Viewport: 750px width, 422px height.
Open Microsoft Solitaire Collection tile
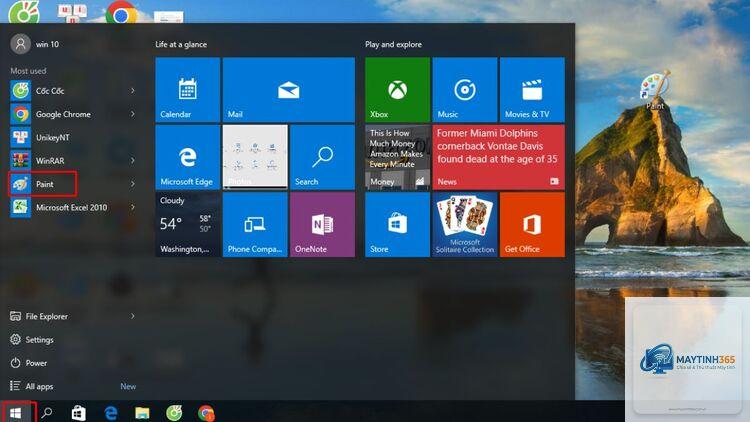pyautogui.click(x=465, y=225)
